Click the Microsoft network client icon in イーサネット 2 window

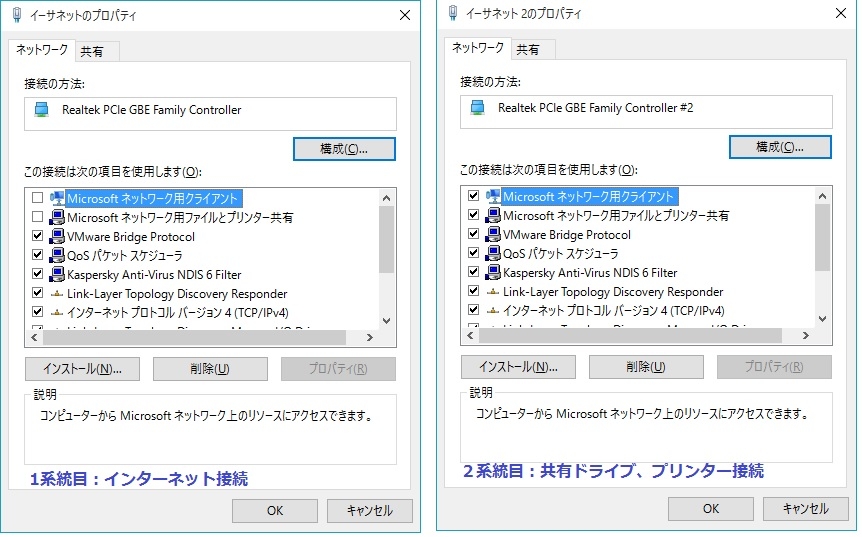tap(493, 196)
